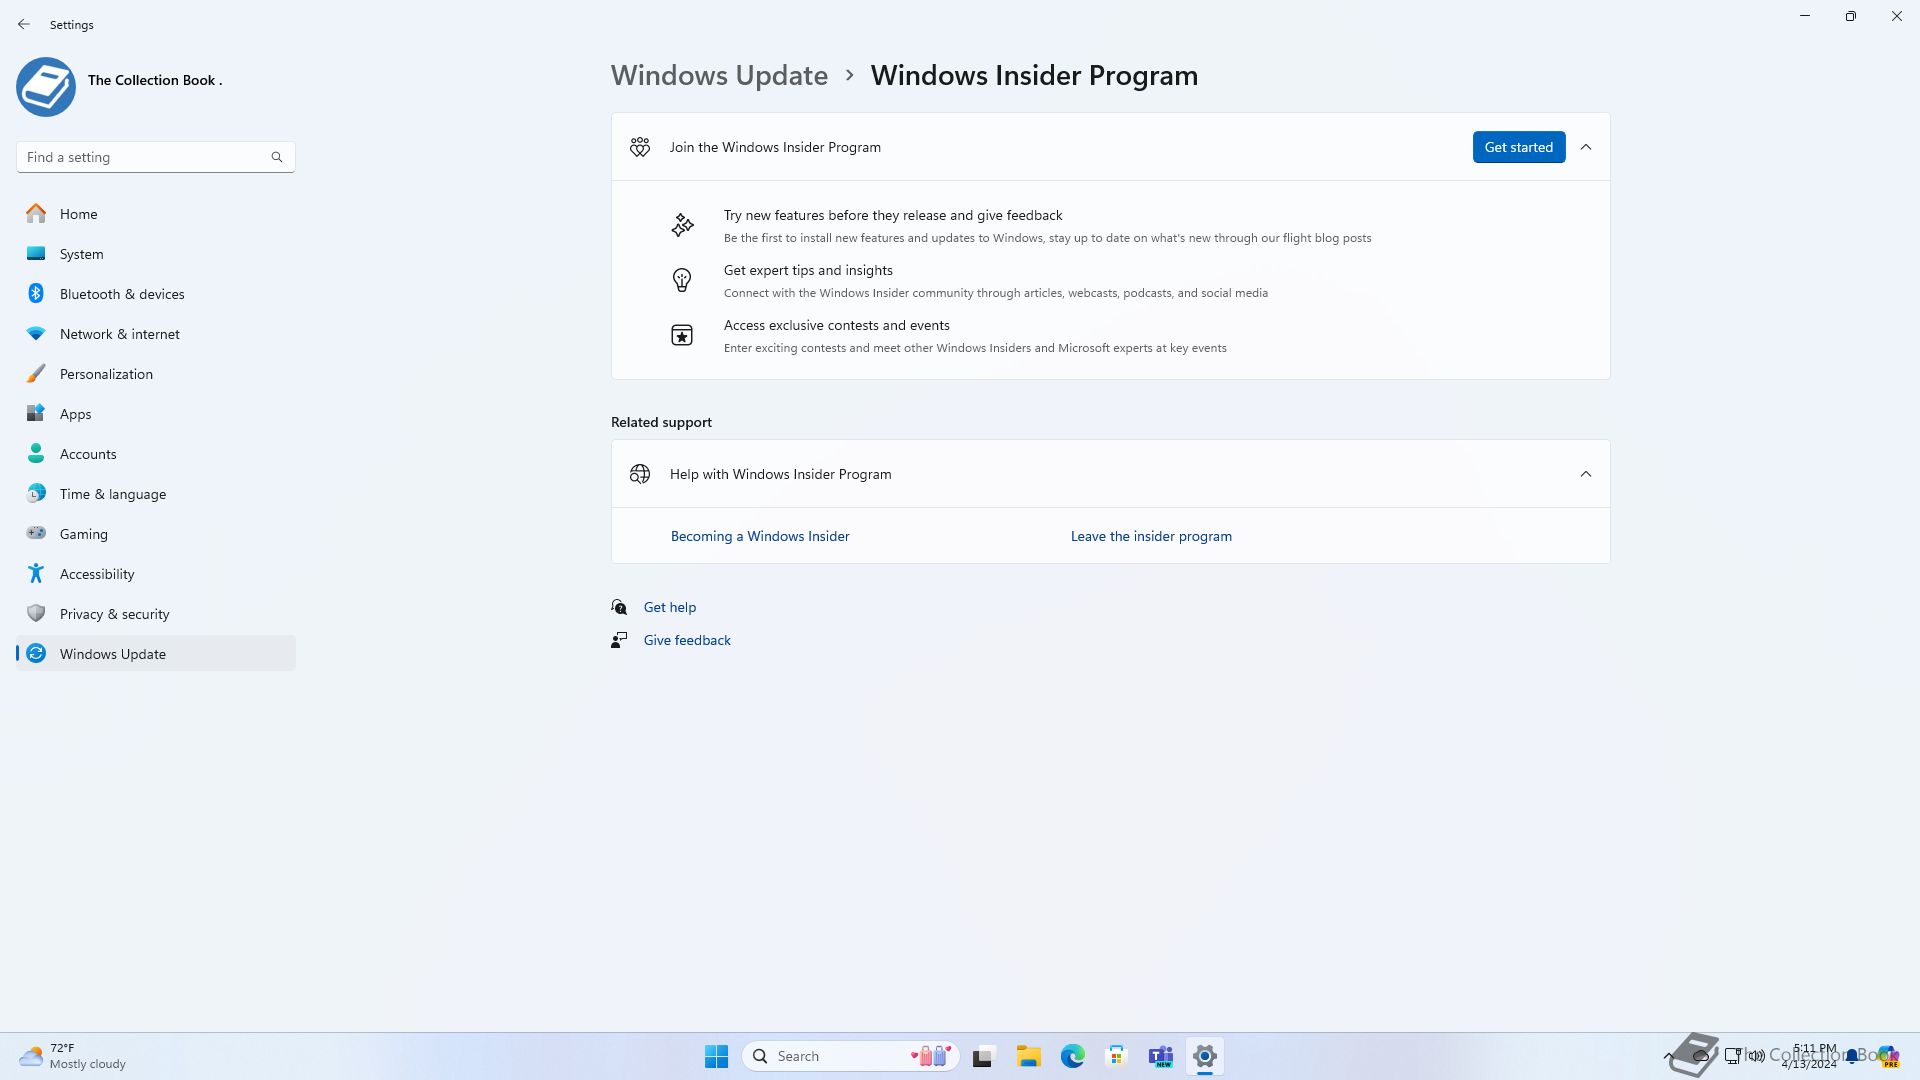This screenshot has width=1920, height=1080.
Task: Show hidden system tray icons
Action: (x=1668, y=1056)
